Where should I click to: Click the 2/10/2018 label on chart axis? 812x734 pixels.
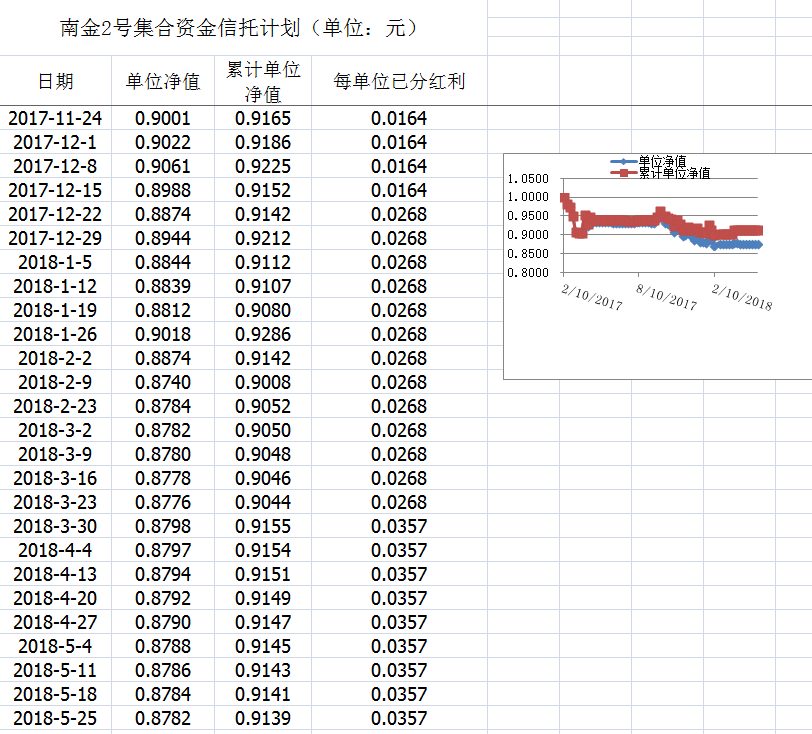[742, 296]
